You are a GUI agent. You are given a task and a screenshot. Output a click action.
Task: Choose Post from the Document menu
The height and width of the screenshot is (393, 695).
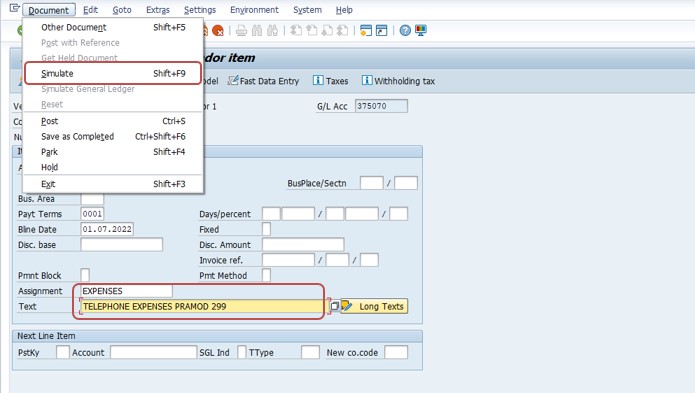tap(113, 121)
